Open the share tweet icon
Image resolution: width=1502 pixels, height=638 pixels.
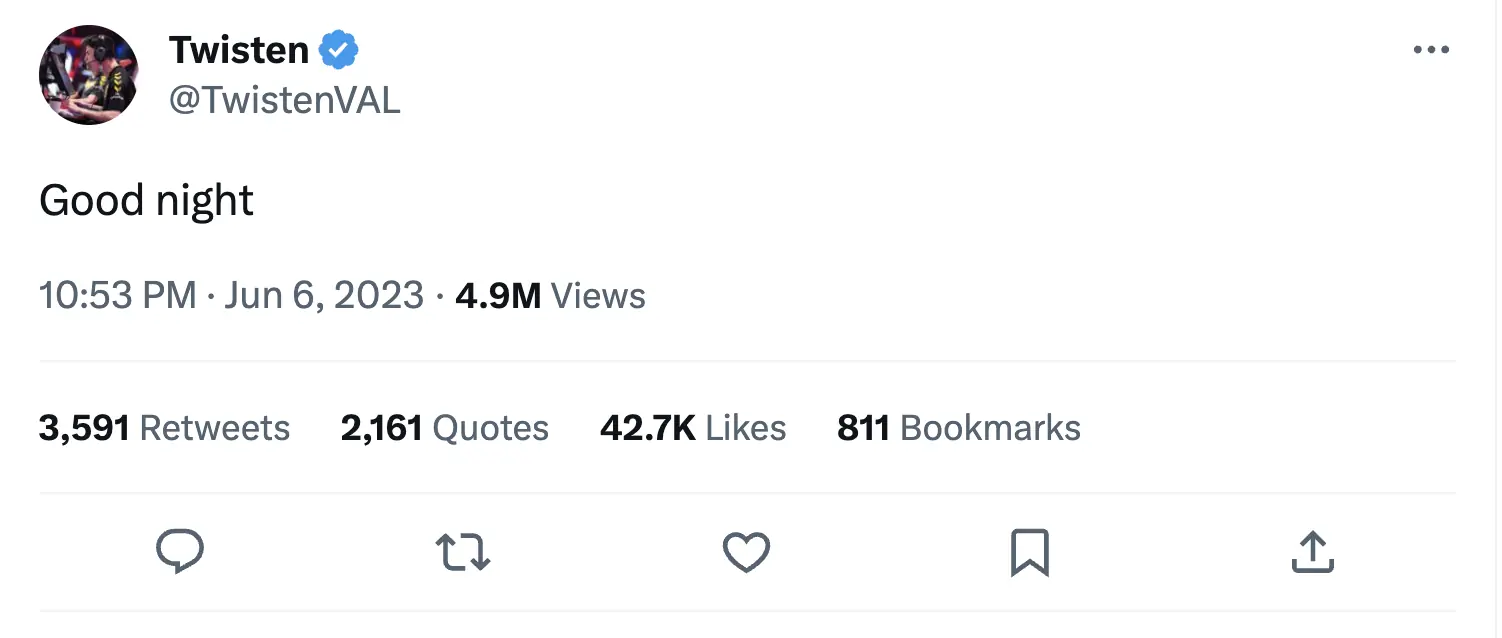[1312, 552]
